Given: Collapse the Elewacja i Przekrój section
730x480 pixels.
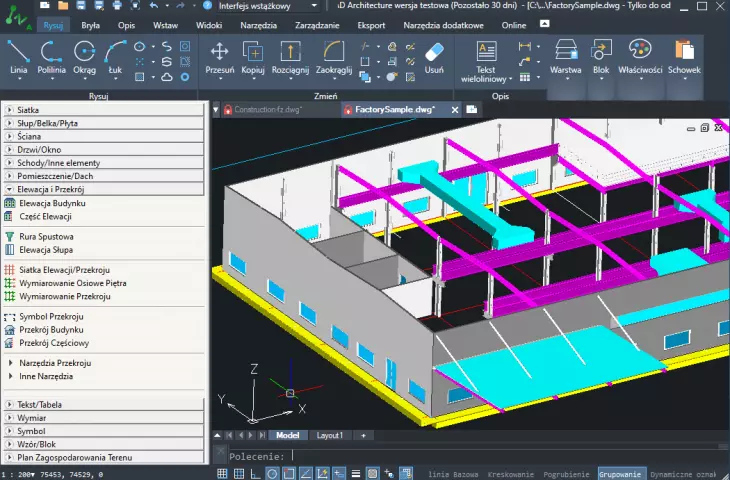Looking at the screenshot, I should click(103, 189).
